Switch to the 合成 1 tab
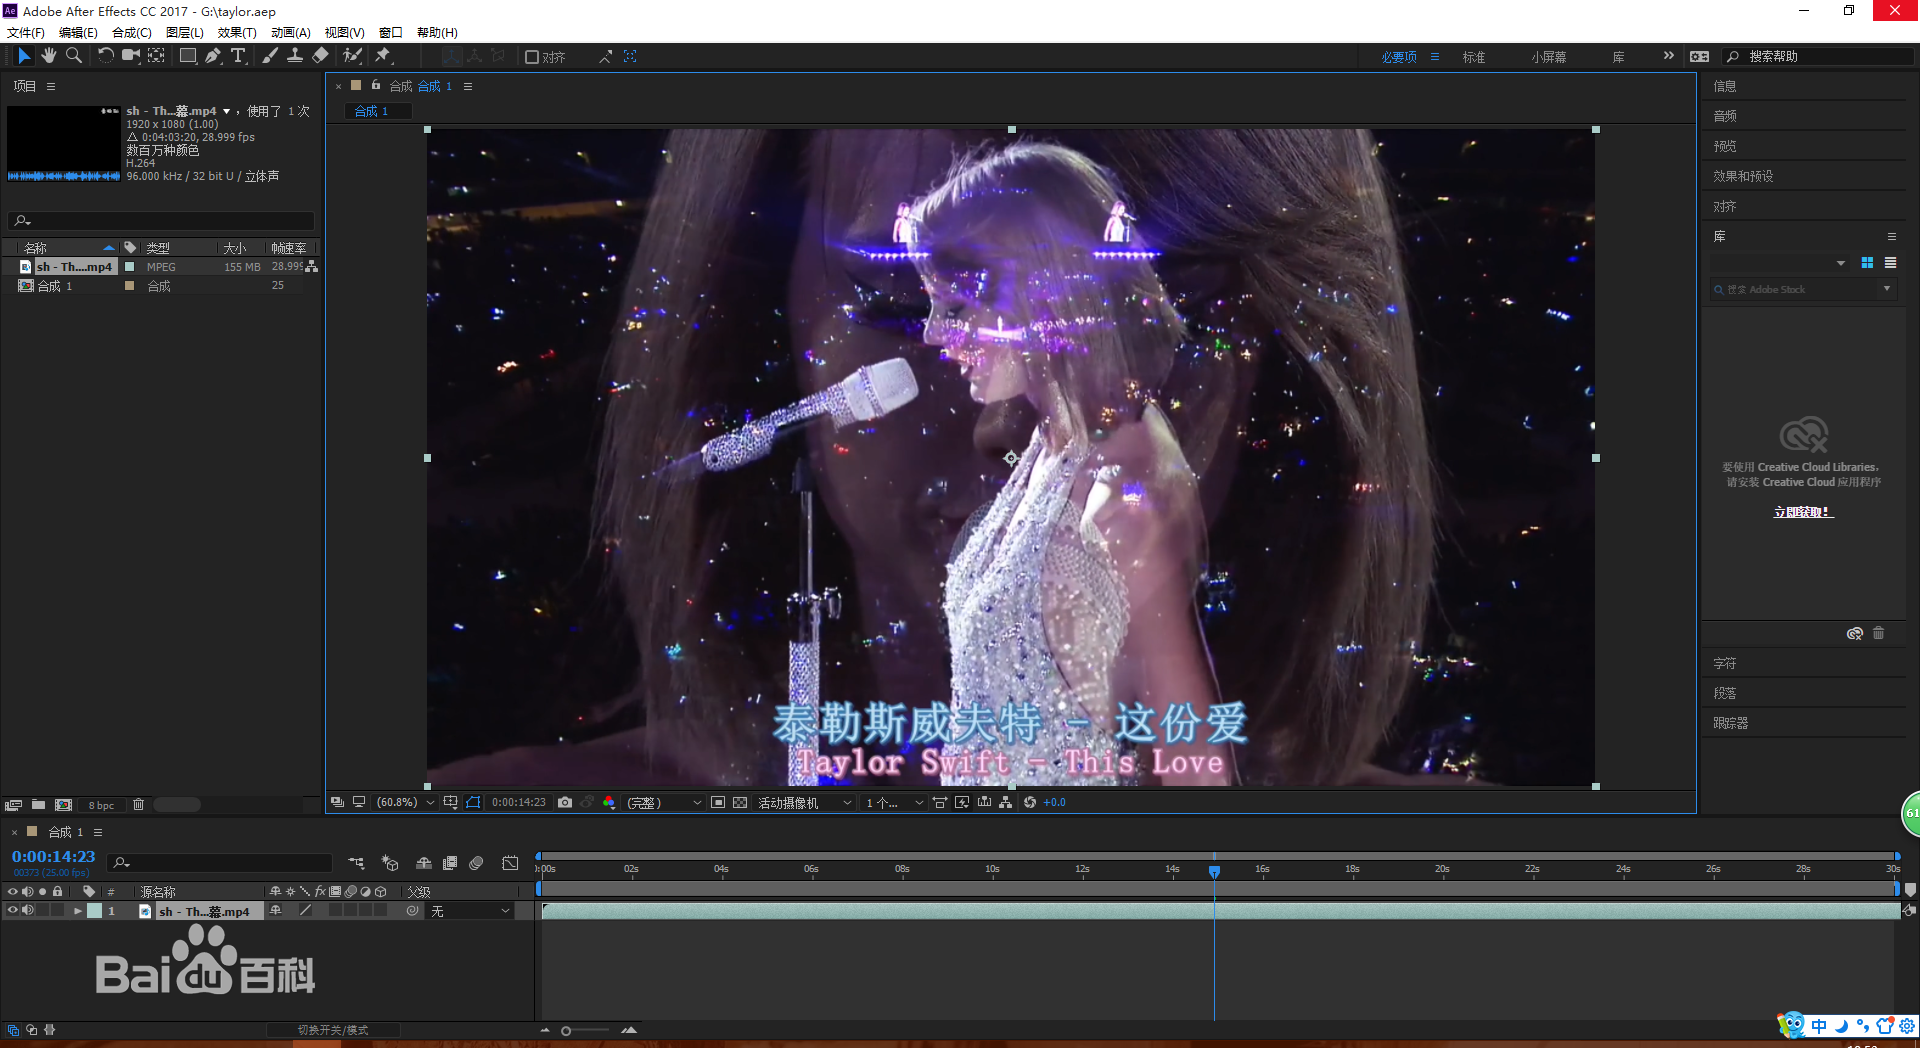This screenshot has height=1048, width=1920. 376,111
